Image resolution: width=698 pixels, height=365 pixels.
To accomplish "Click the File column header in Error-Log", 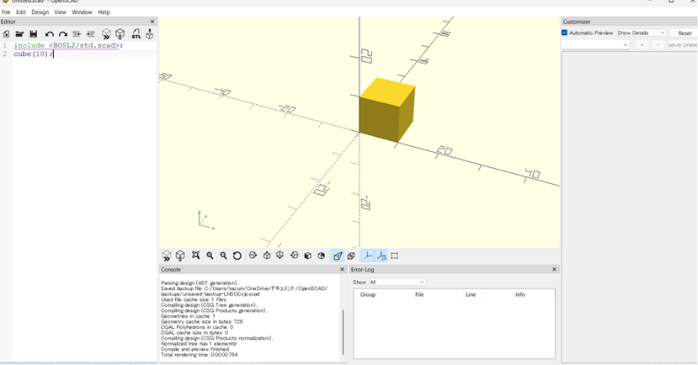I will pyautogui.click(x=419, y=295).
